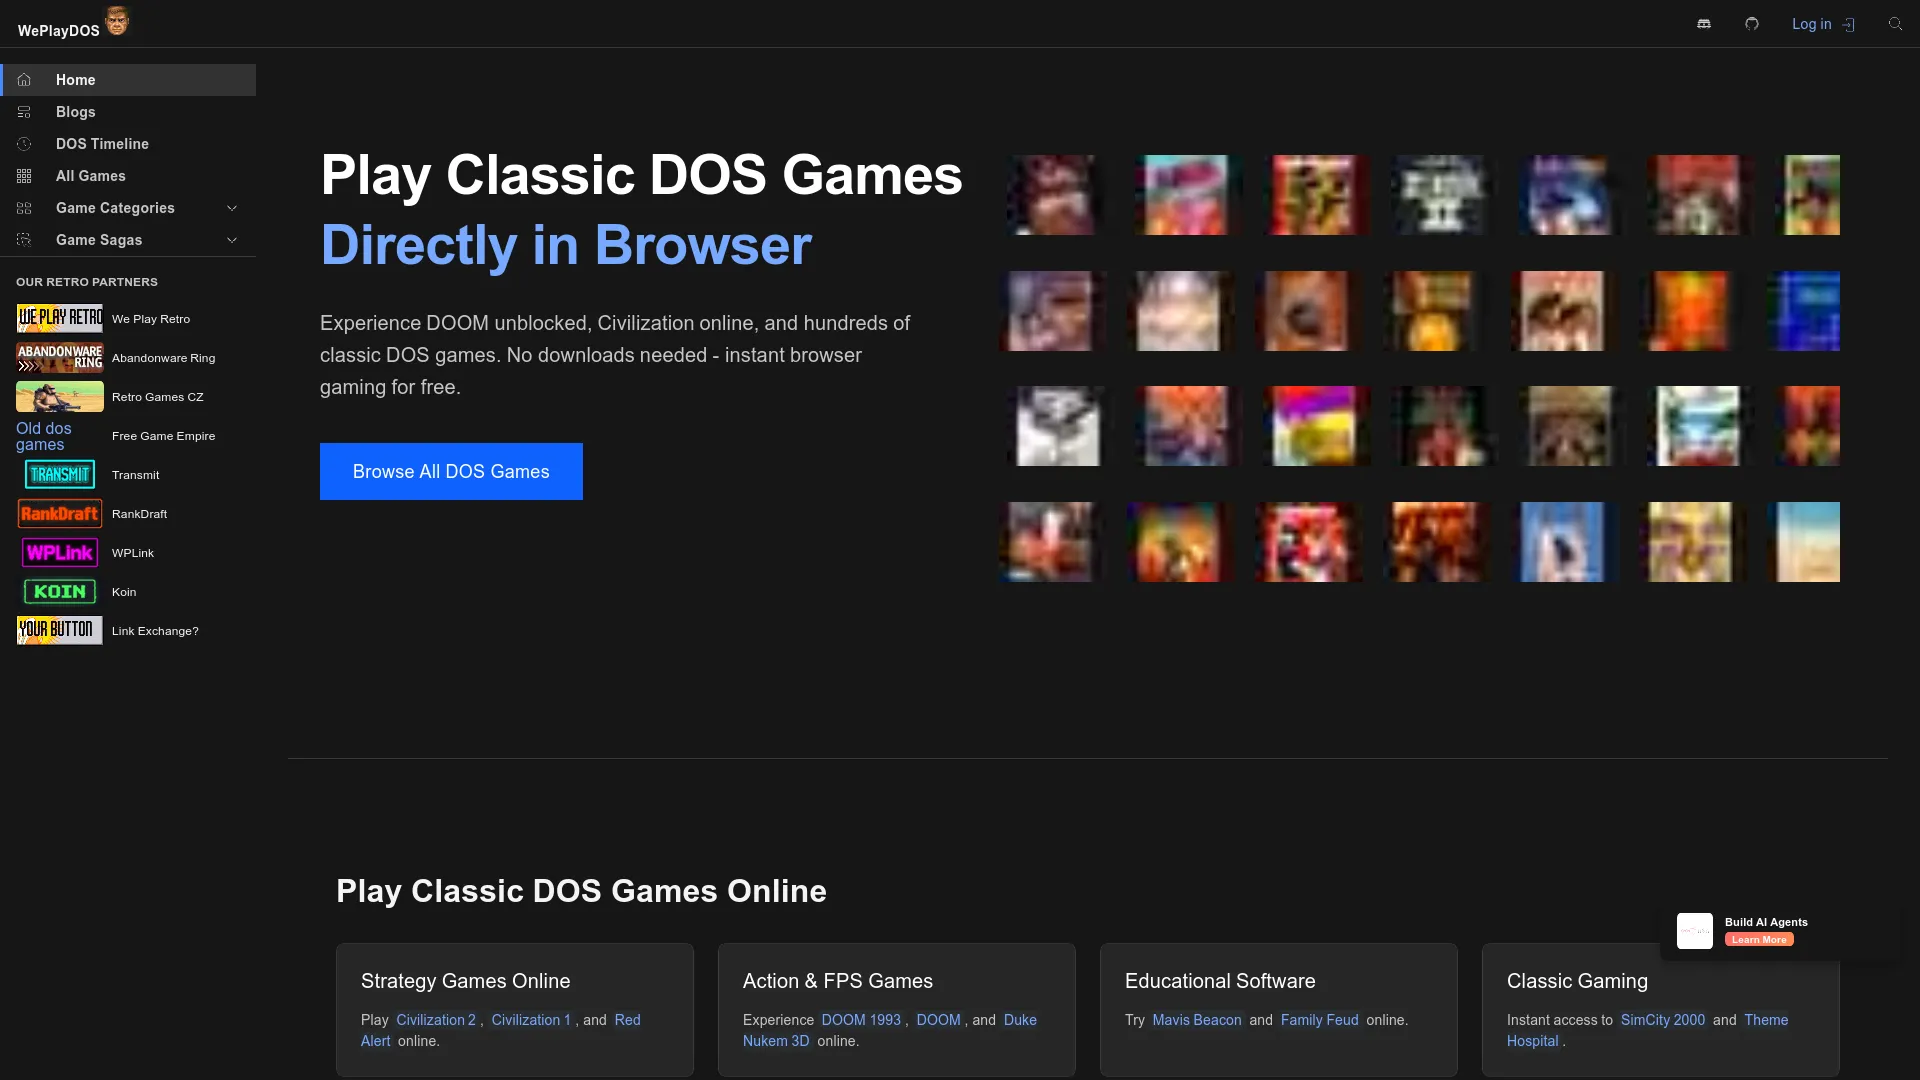
Task: Click the KOIN partner badge
Action: 60,591
